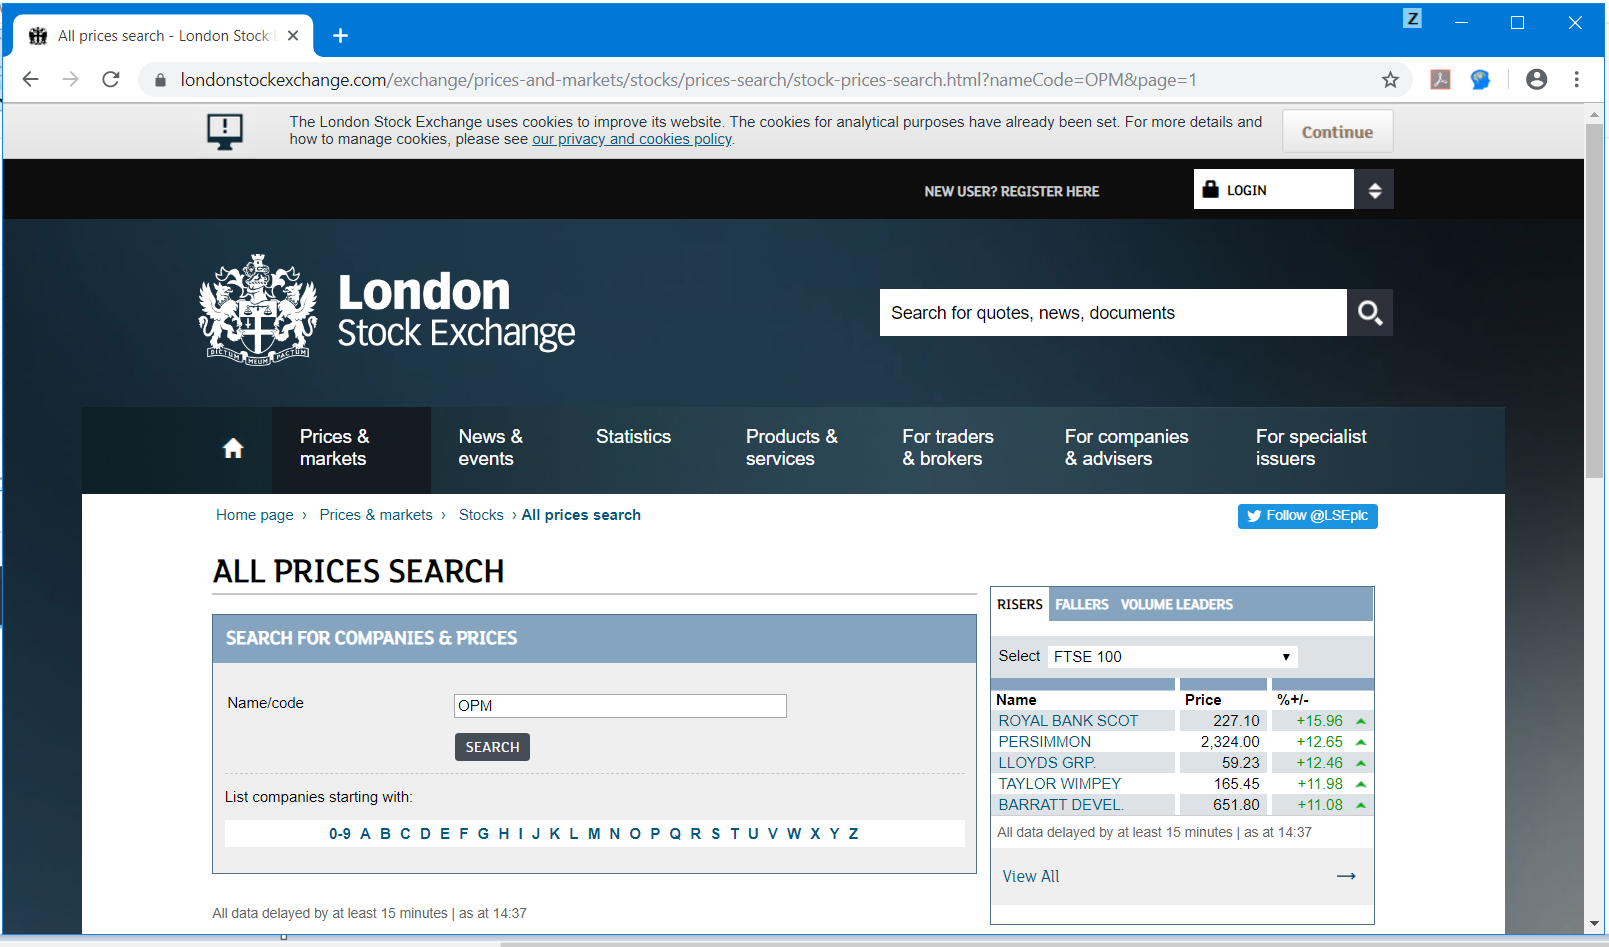
Task: Click the London Stock Exchange crest logo
Action: point(258,310)
